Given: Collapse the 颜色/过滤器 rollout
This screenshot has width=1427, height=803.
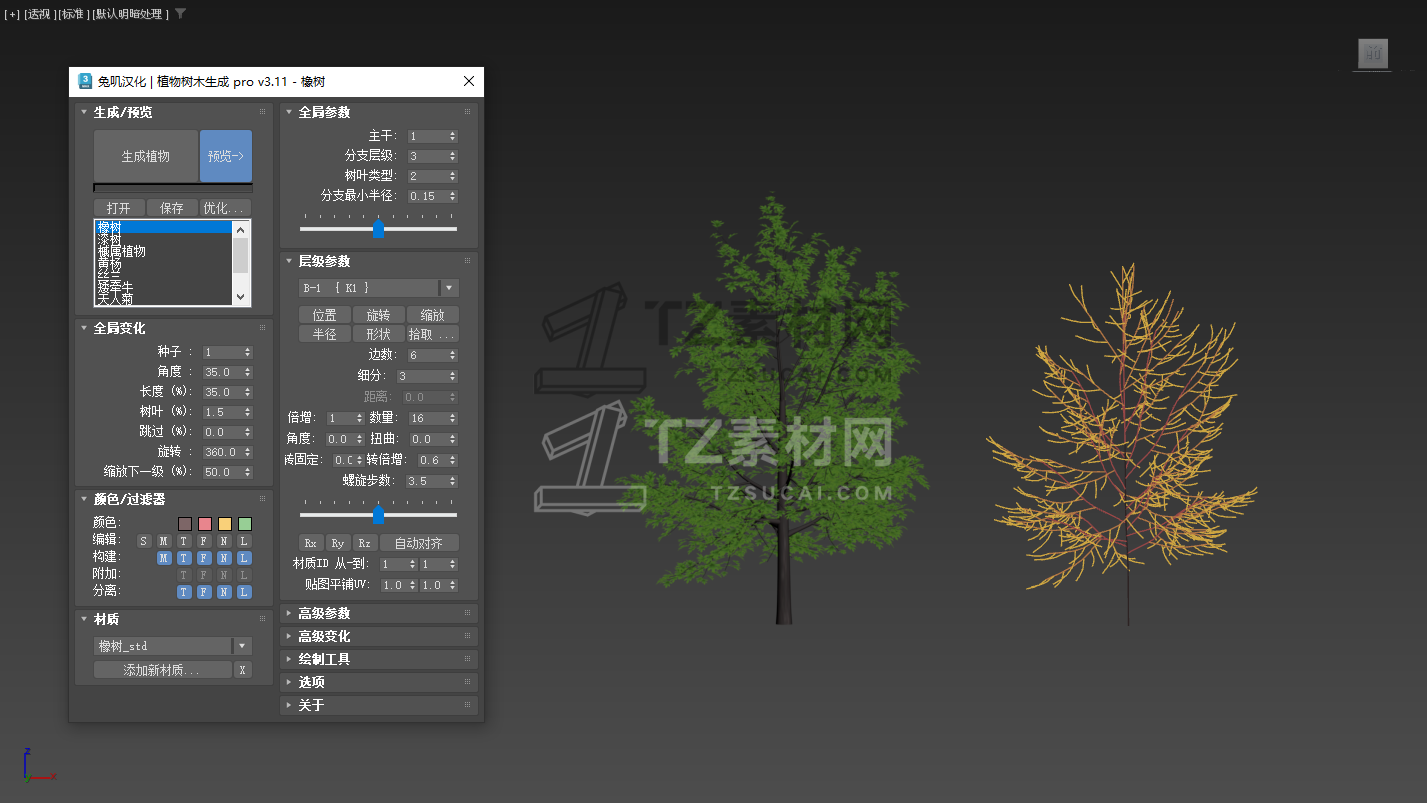Looking at the screenshot, I should click(x=174, y=499).
